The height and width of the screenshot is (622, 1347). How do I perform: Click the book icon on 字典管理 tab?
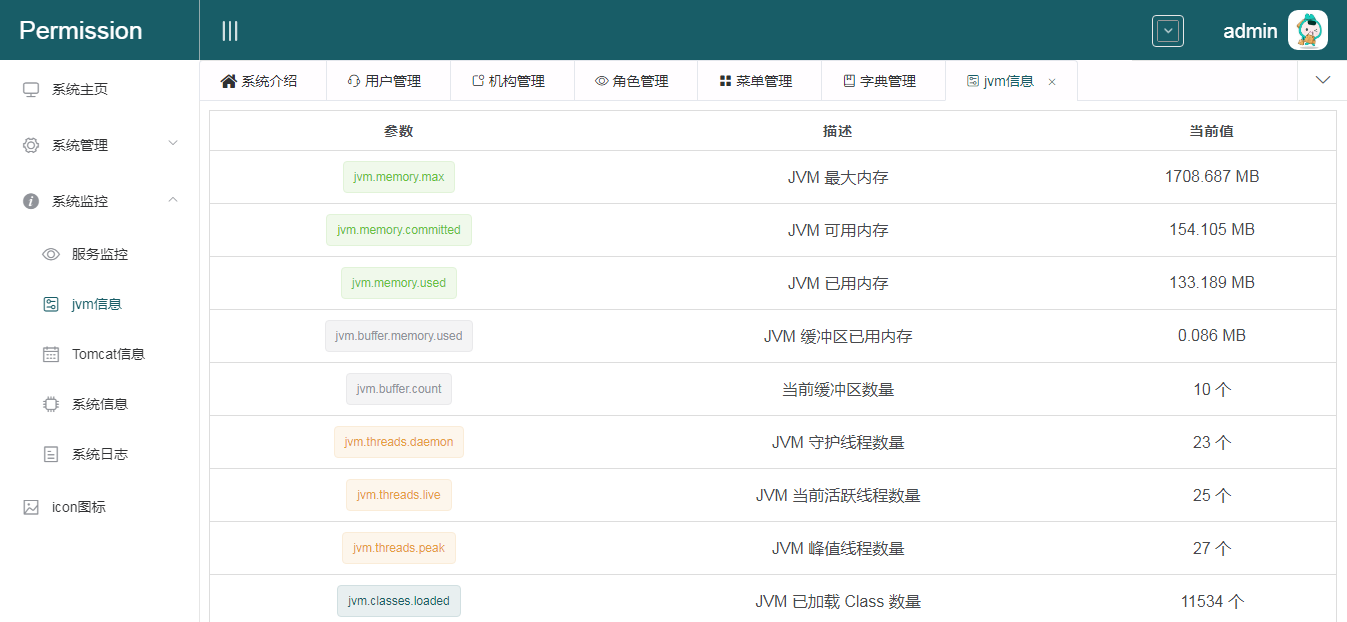point(850,81)
